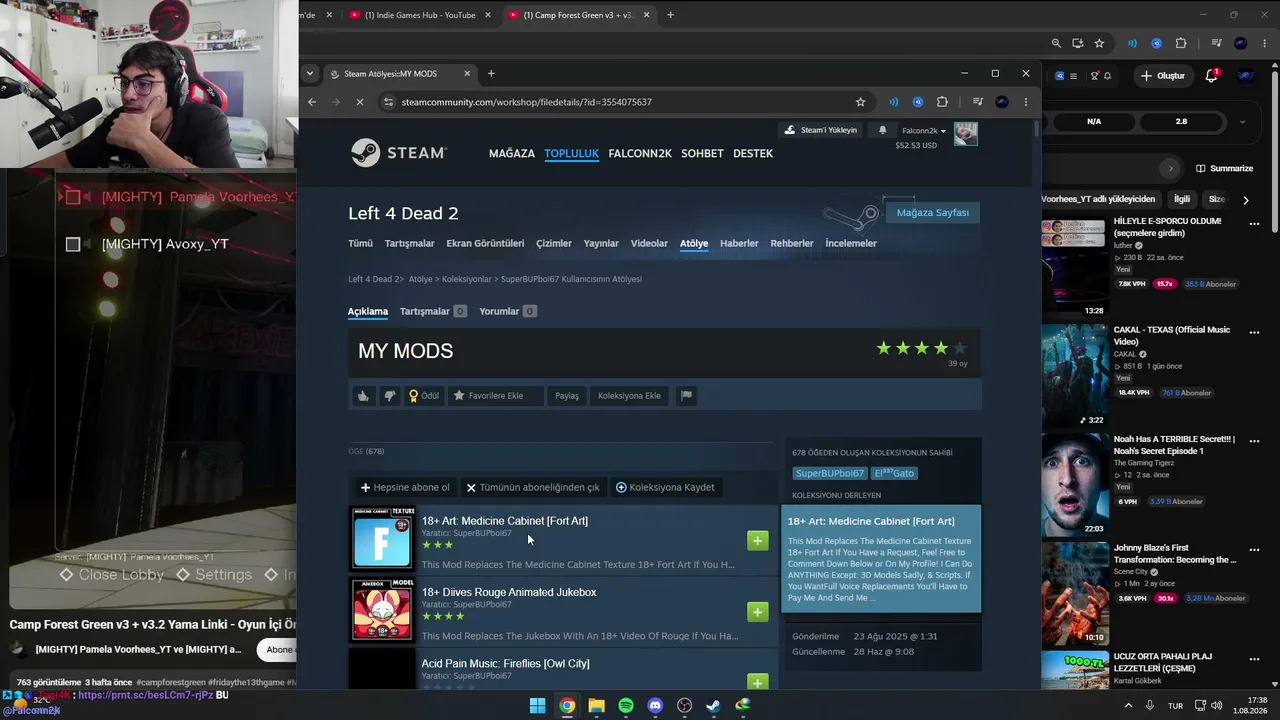Switch to the Videolar tab
Screen dimensions: 1280x720
[x=649, y=243]
